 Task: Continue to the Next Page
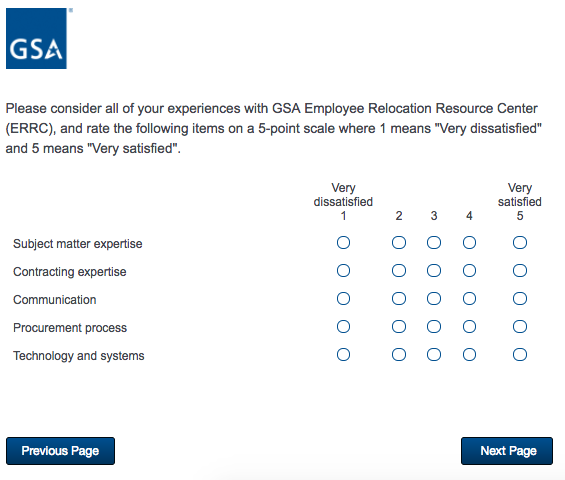tap(507, 451)
